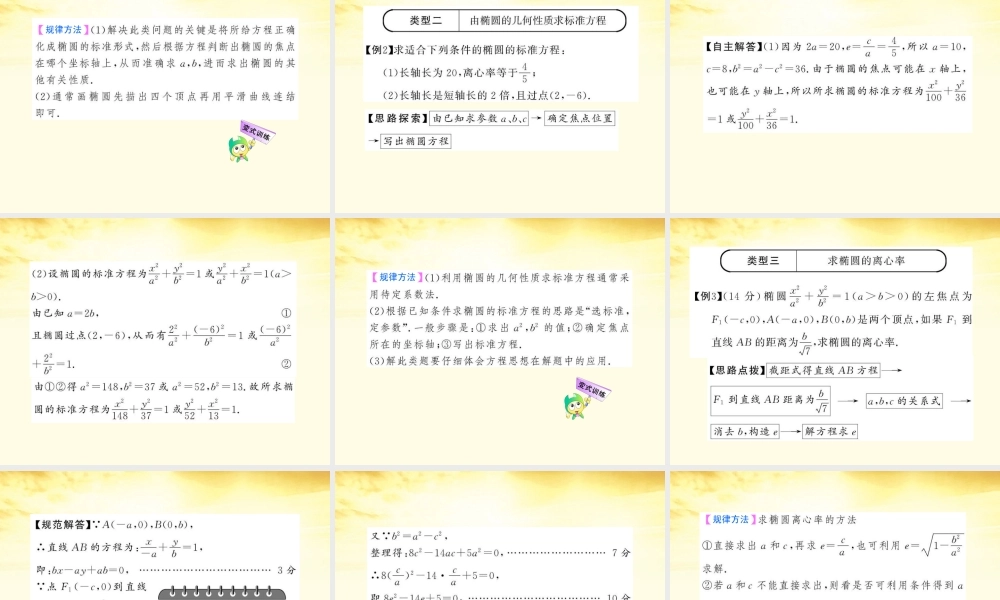Click the box 确定焦点位置

pyautogui.click(x=580, y=118)
